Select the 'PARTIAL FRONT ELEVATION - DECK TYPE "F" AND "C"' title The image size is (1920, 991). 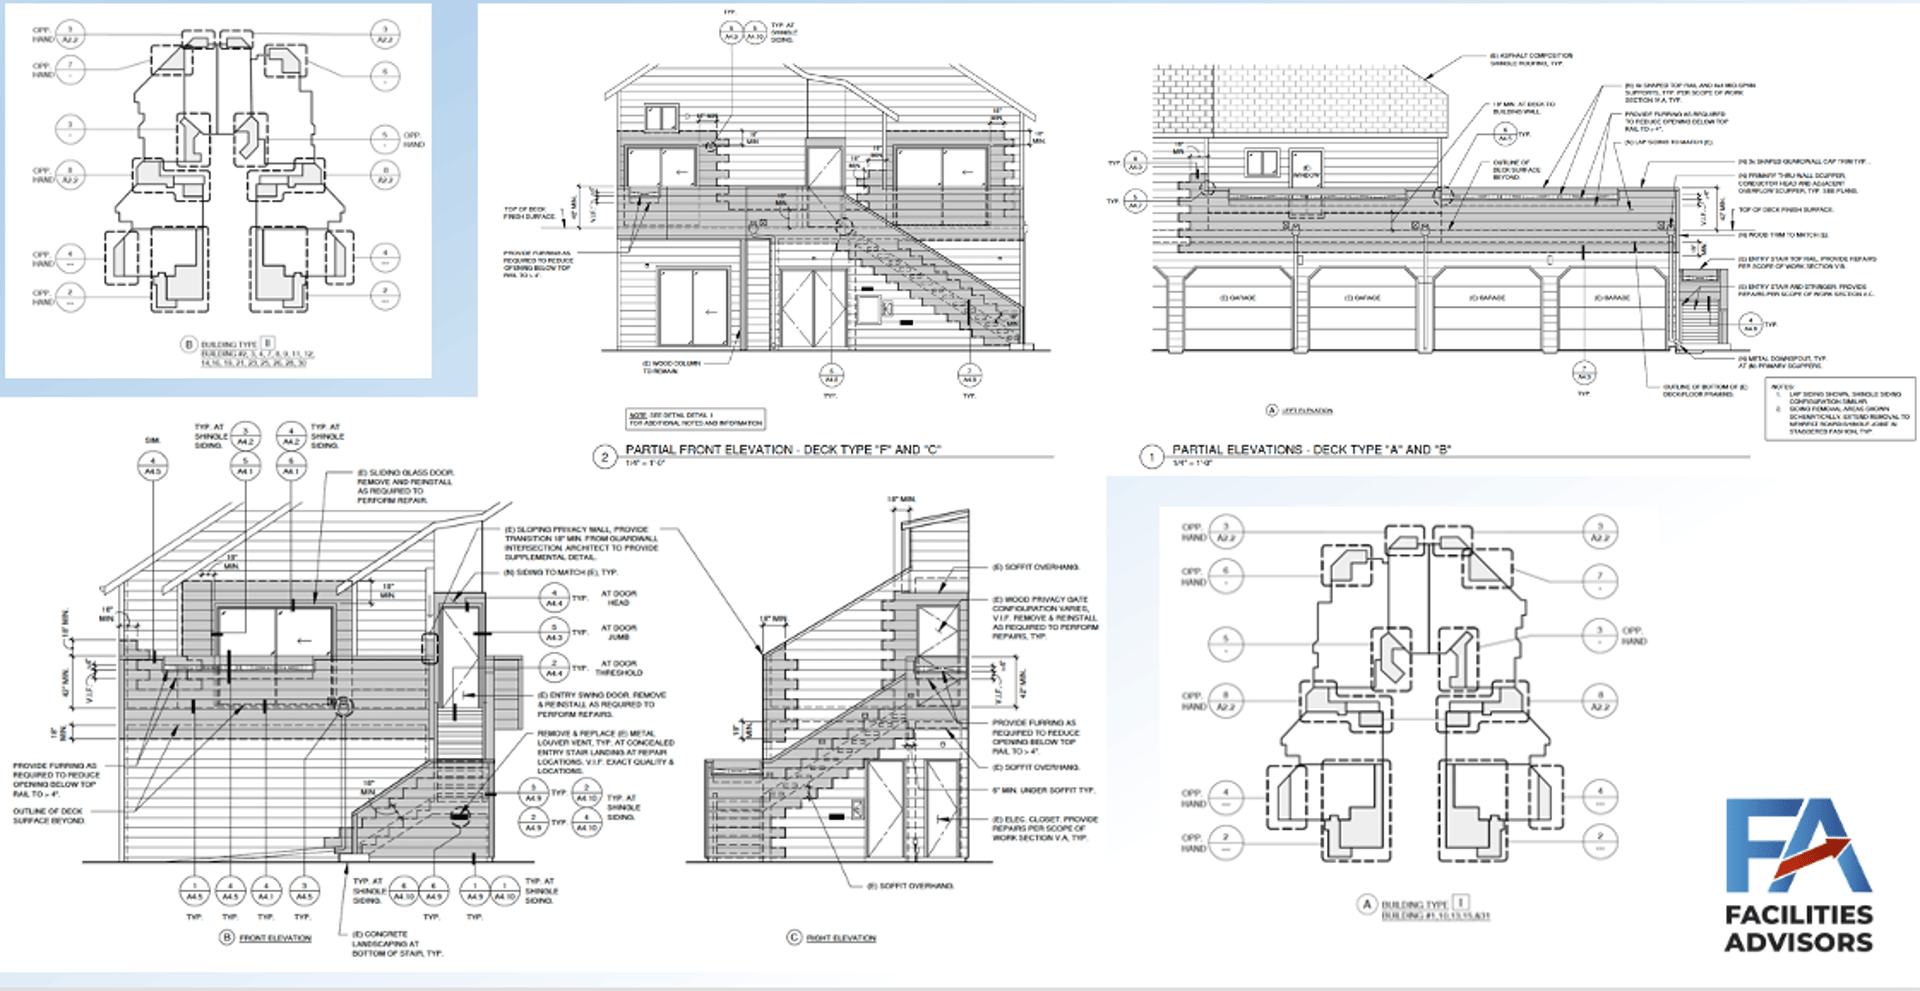point(783,450)
